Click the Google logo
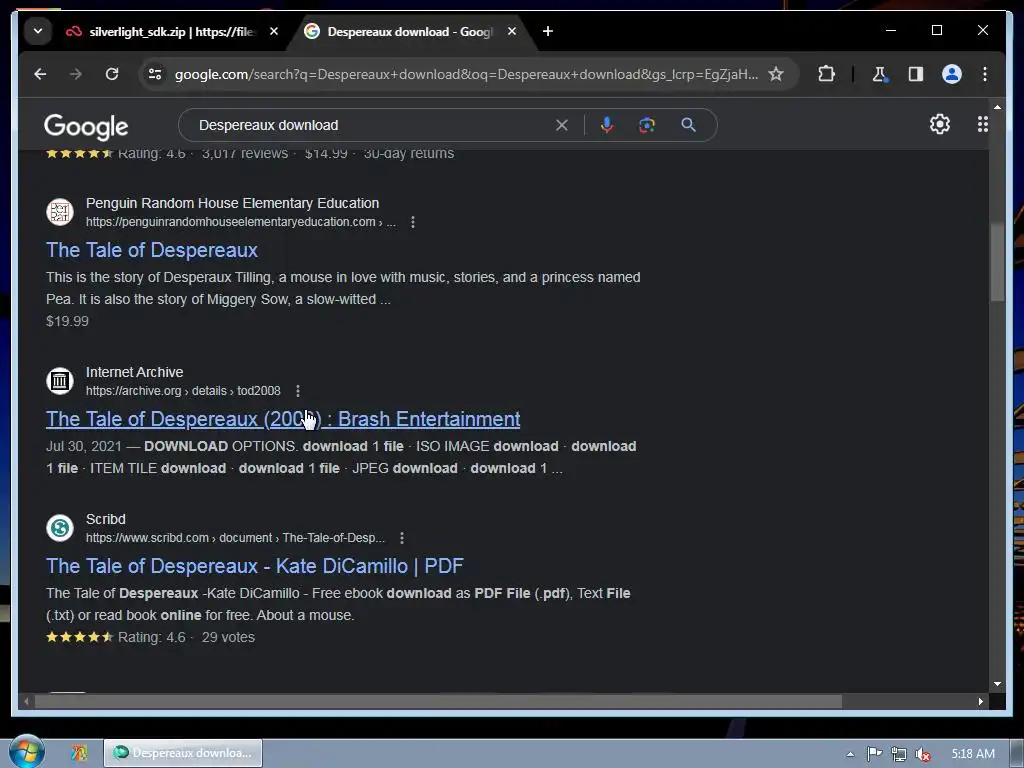 coord(86,126)
